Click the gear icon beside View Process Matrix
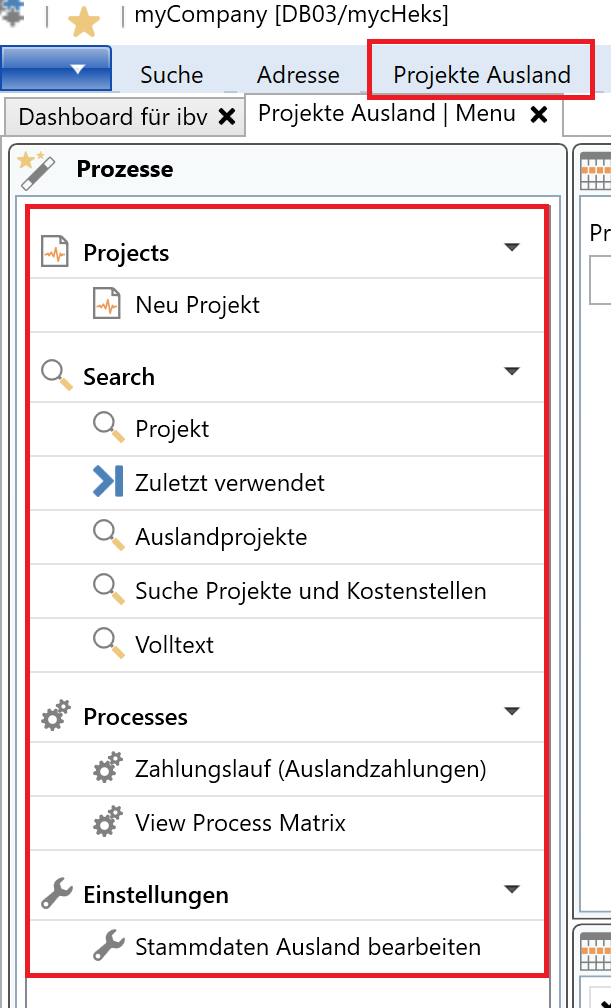Screen dimensions: 611x1008 pos(107,823)
